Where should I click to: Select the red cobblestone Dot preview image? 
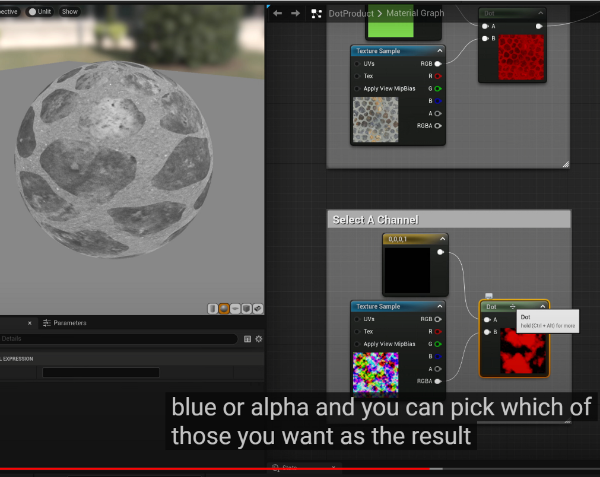pyautogui.click(x=521, y=57)
